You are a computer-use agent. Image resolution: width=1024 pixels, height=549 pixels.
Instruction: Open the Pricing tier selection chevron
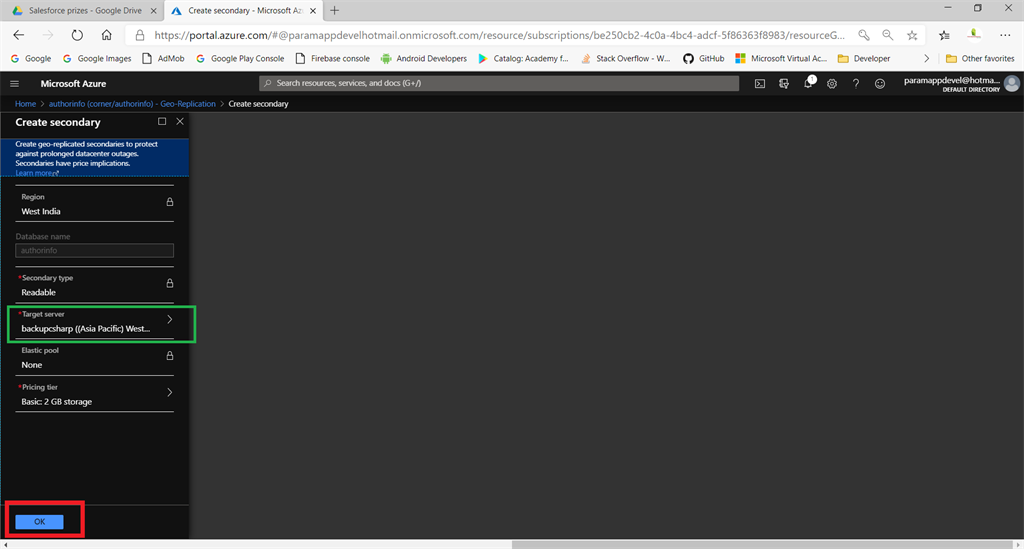click(169, 392)
